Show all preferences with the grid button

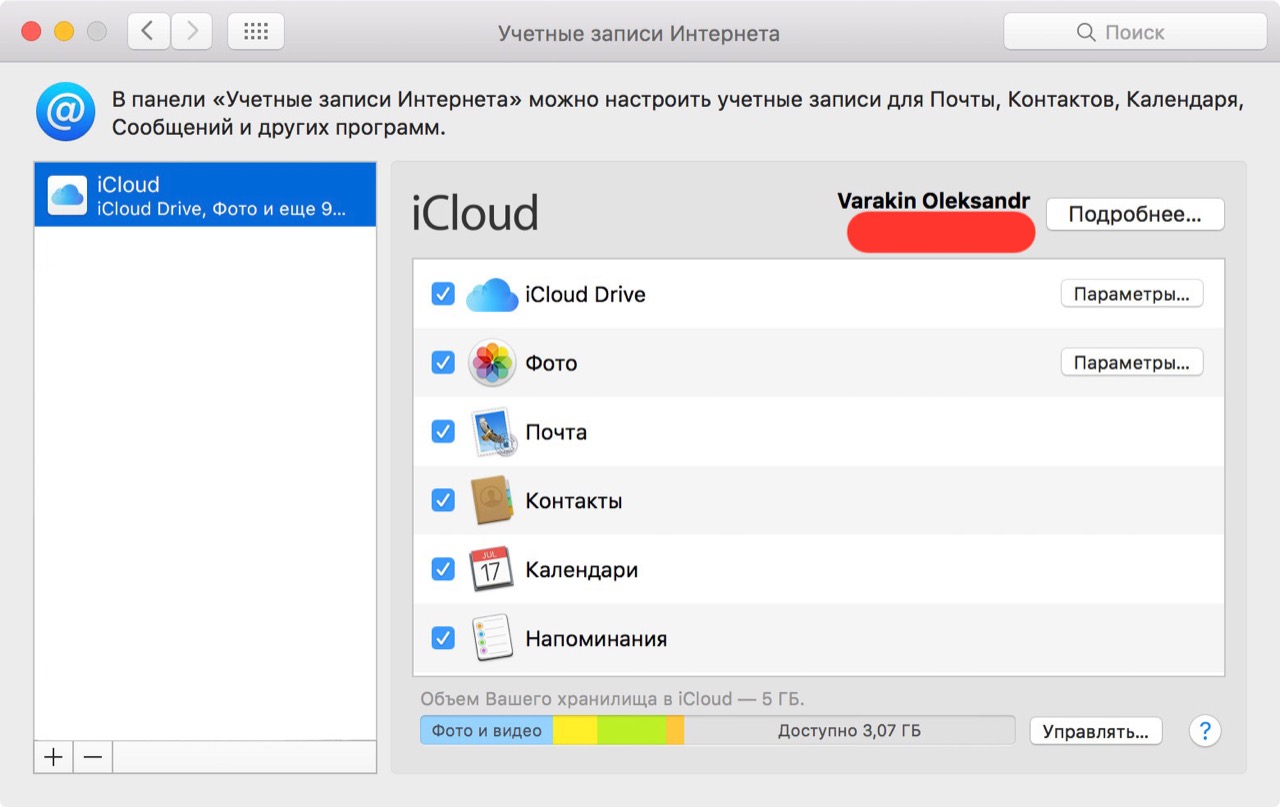click(256, 32)
